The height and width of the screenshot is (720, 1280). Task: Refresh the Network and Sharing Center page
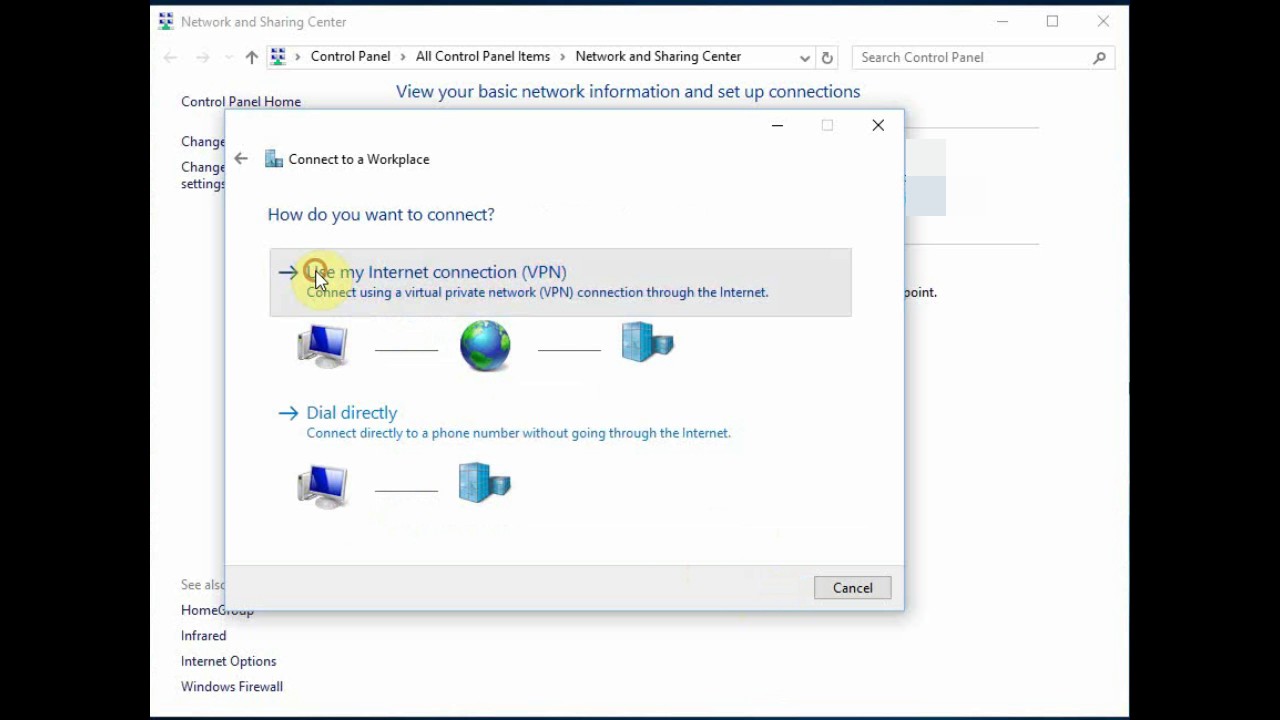click(827, 57)
